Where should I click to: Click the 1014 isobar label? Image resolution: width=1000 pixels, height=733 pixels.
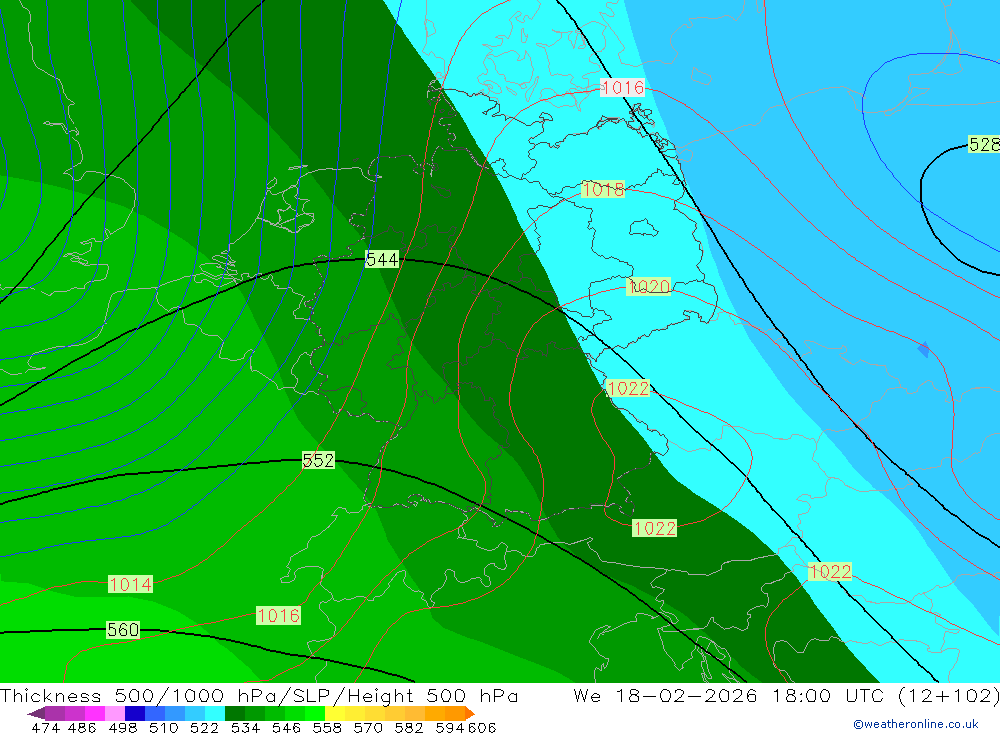coord(130,584)
